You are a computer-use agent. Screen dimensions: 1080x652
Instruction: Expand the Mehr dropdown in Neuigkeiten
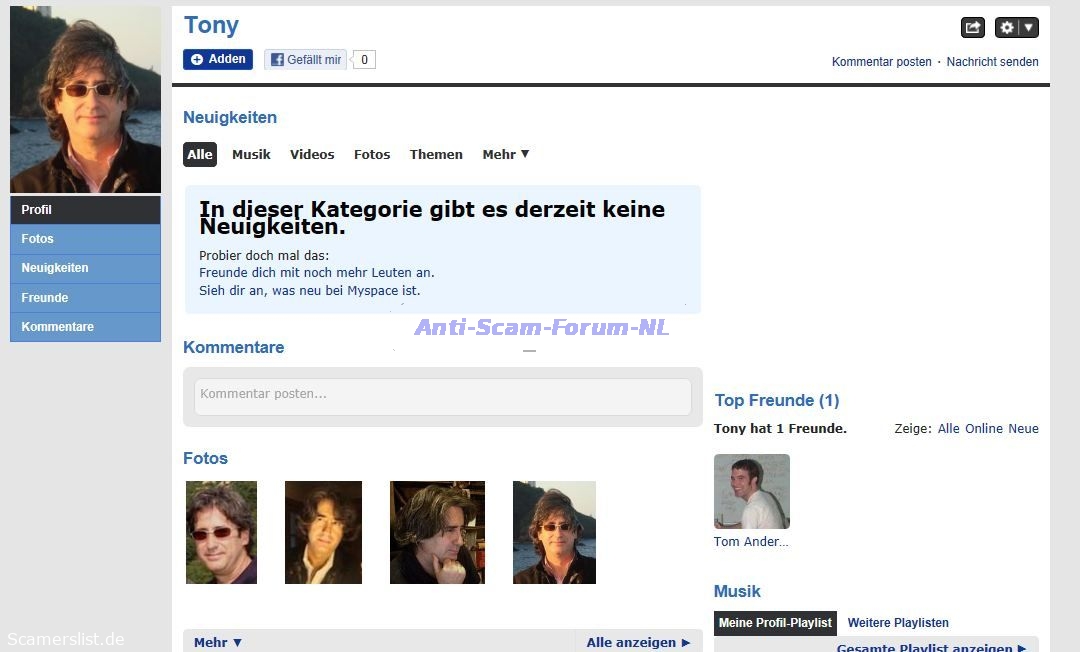[505, 155]
